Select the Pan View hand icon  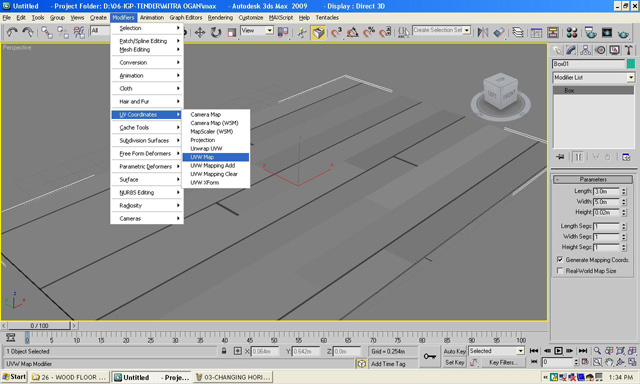pos(609,362)
